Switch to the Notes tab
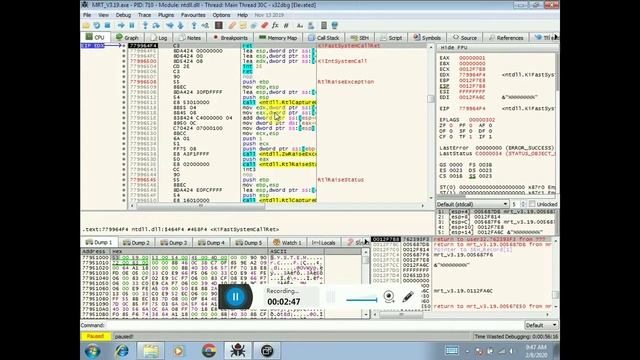640x360 pixels. (190, 38)
